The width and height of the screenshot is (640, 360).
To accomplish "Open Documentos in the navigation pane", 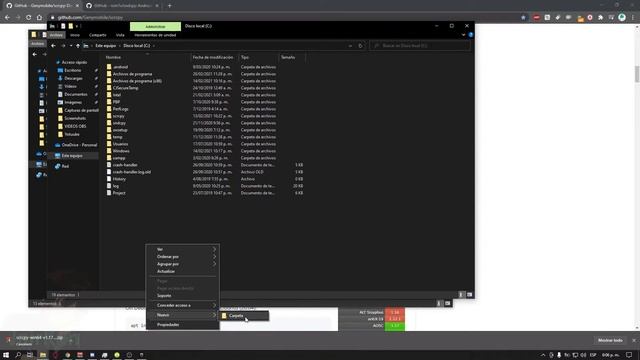I will click(76, 94).
